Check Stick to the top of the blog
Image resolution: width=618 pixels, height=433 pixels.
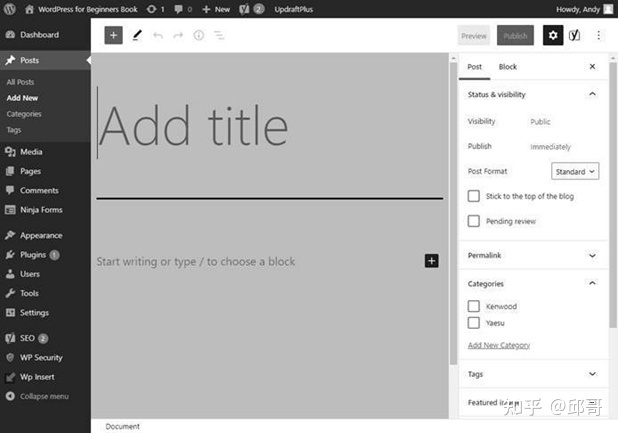pos(474,196)
